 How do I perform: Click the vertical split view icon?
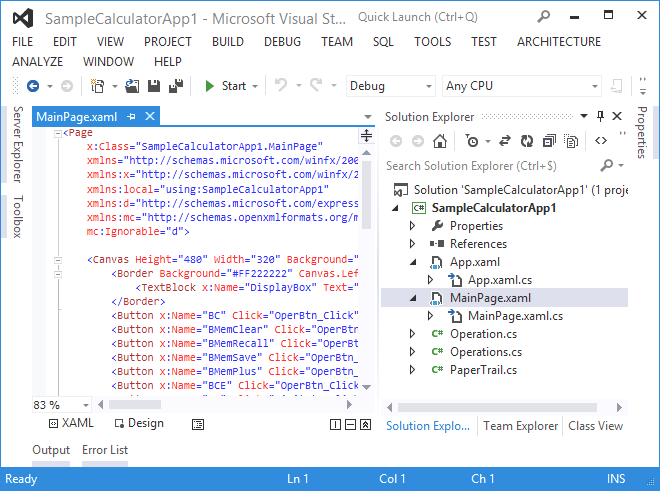pos(335,424)
